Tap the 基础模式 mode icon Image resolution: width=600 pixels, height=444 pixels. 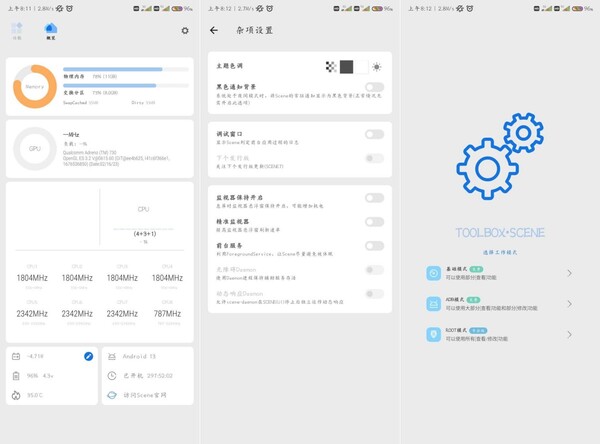tap(434, 273)
